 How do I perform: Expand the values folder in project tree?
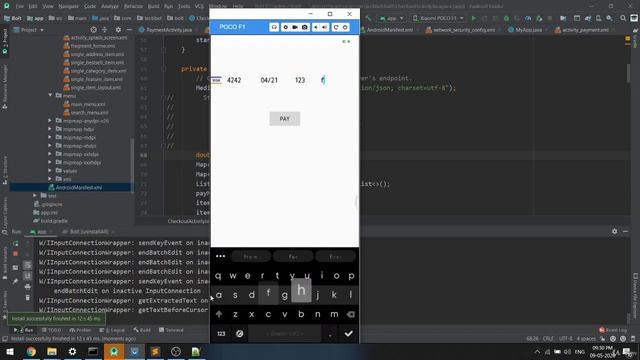[x=50, y=171]
